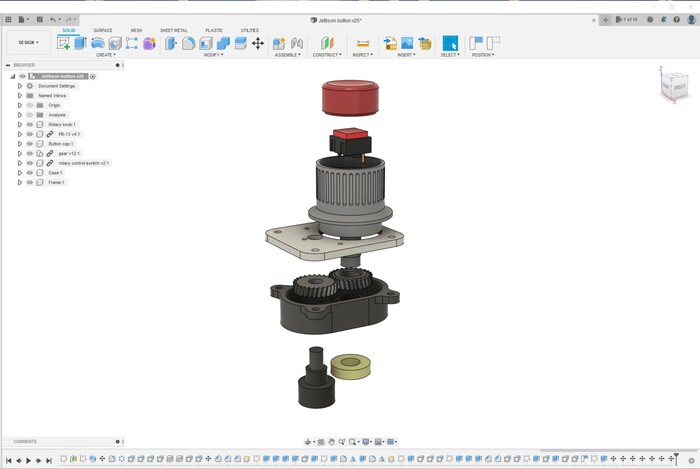
Task: Expand the Document Settings tree node
Action: point(19,86)
